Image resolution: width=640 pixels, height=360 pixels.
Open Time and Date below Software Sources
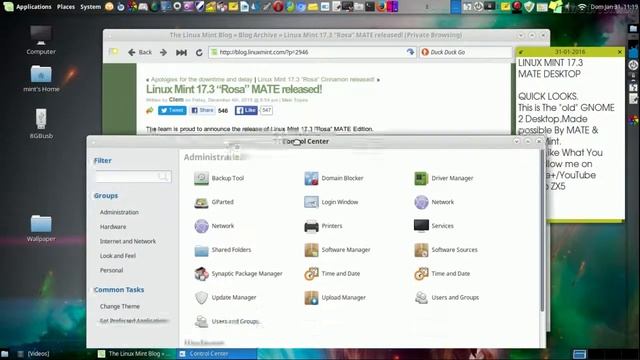[442, 273]
